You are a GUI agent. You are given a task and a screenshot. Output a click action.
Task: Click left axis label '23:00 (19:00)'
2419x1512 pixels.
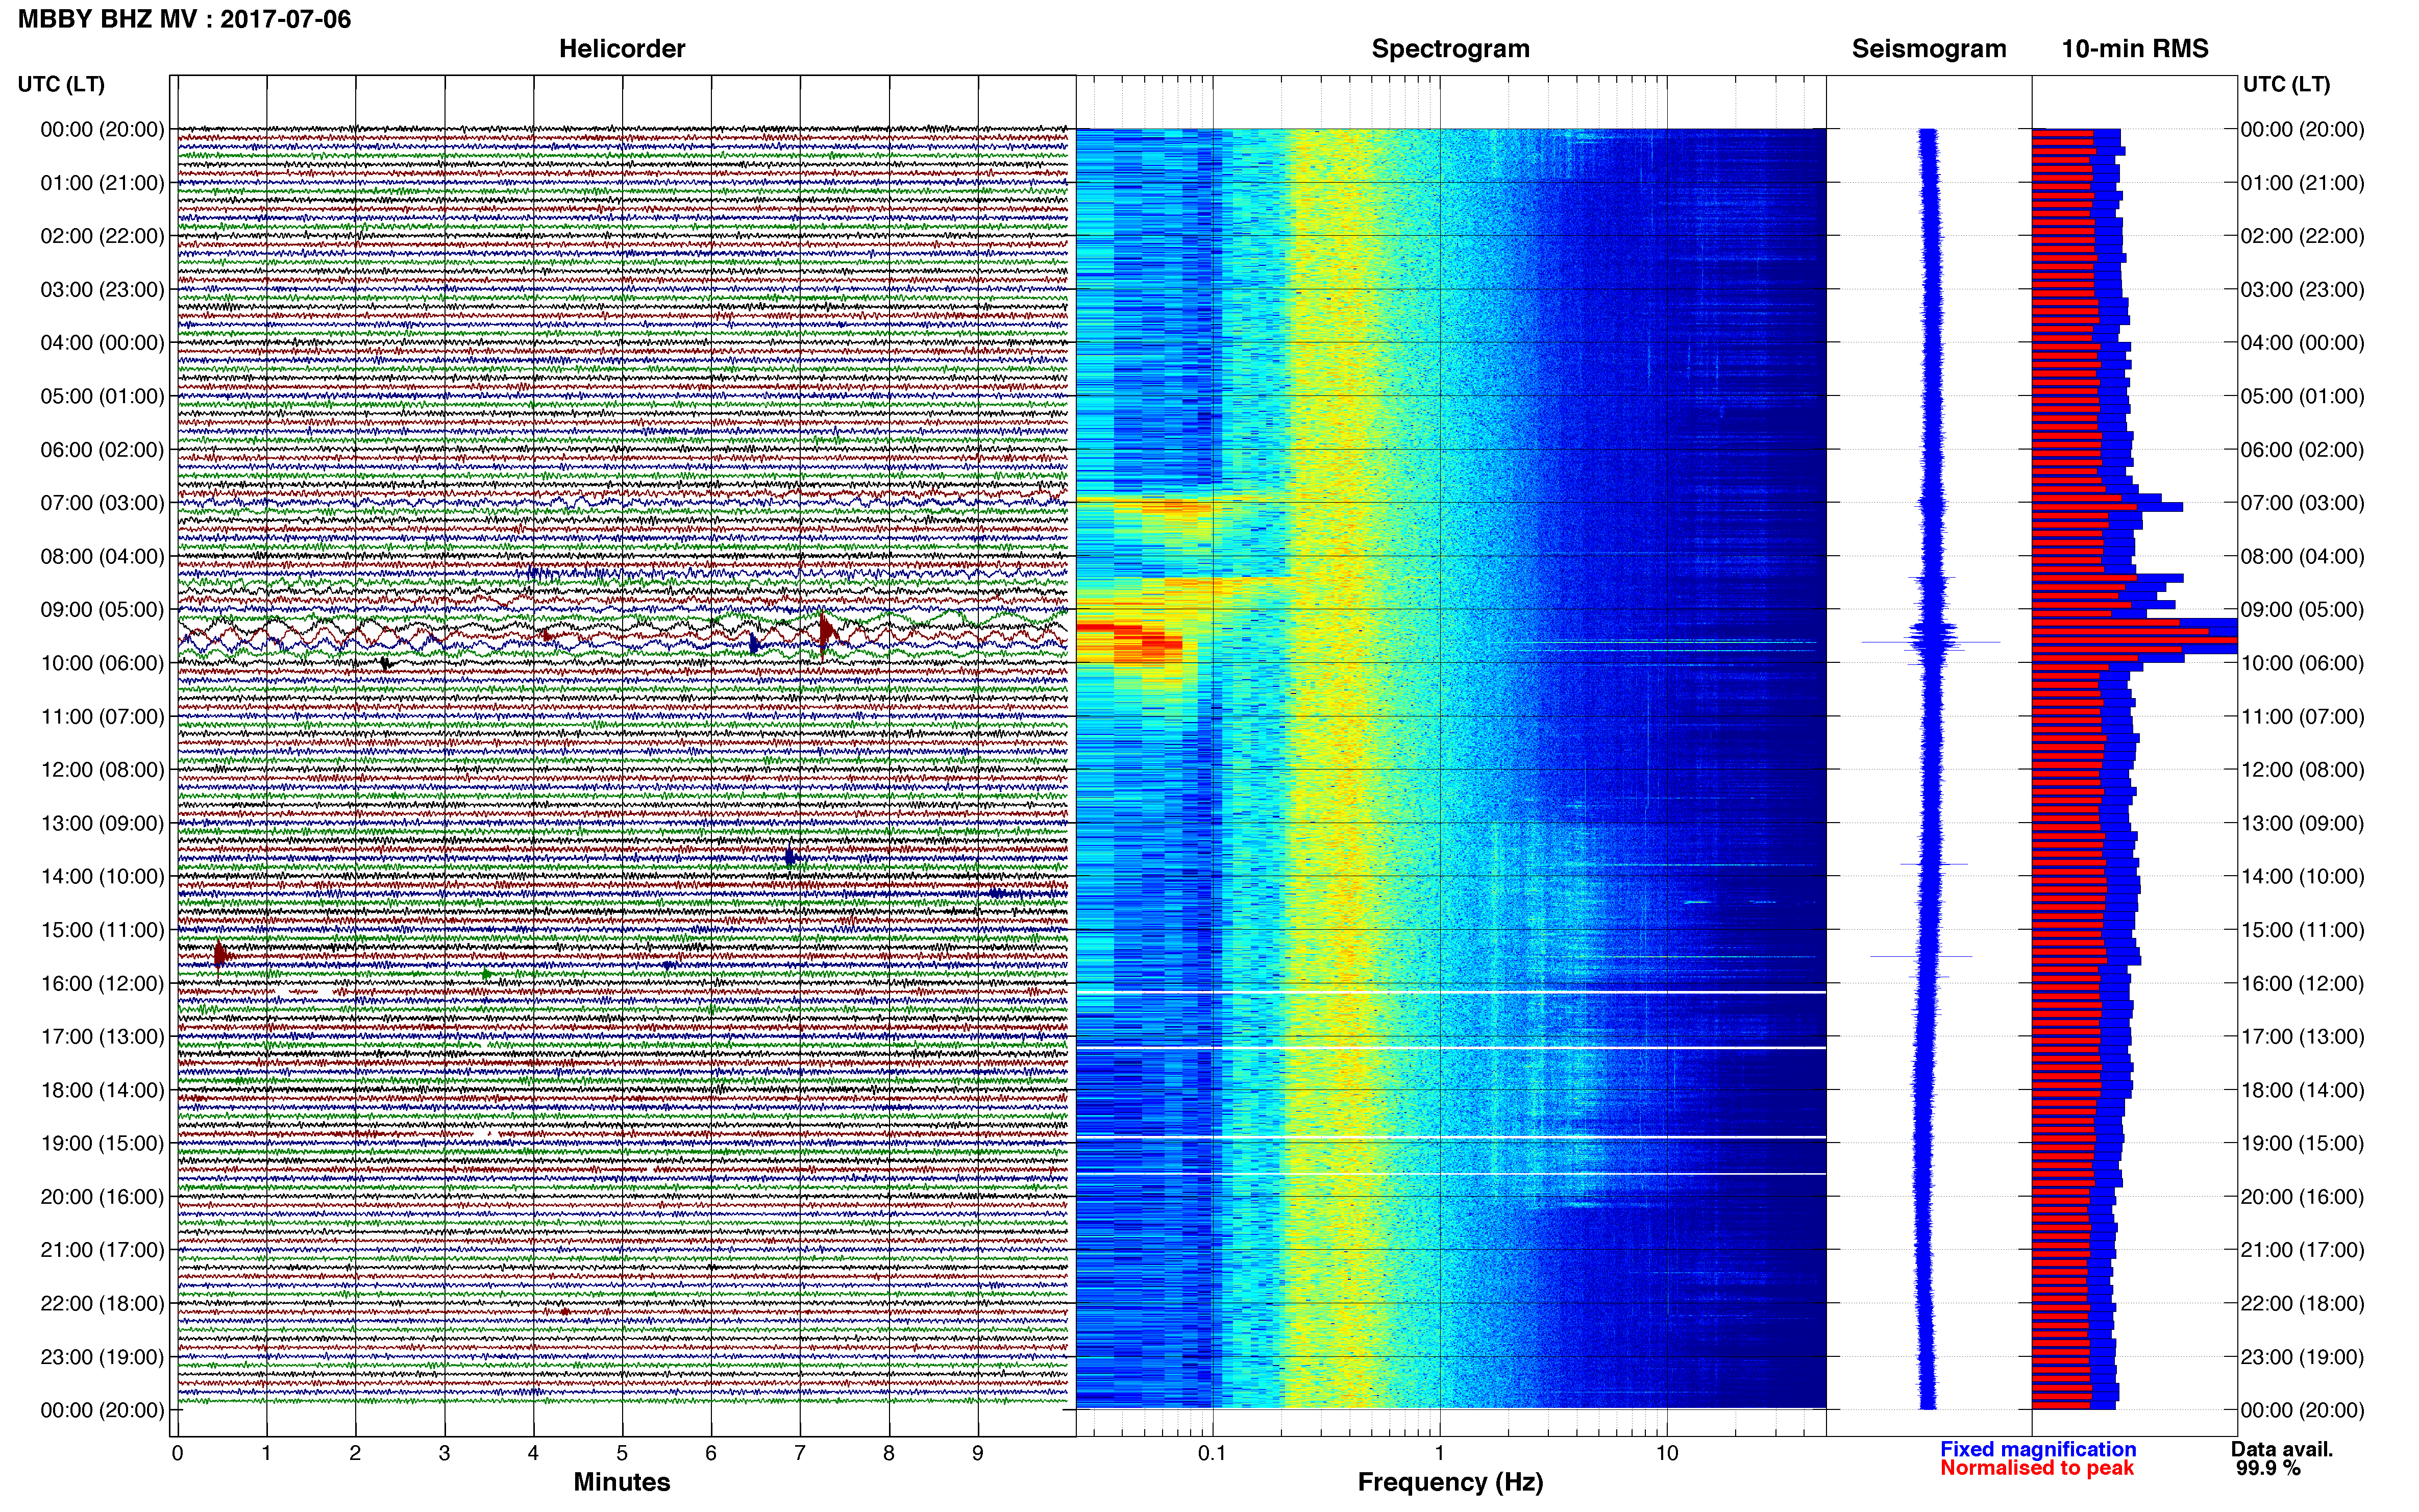tap(102, 1357)
